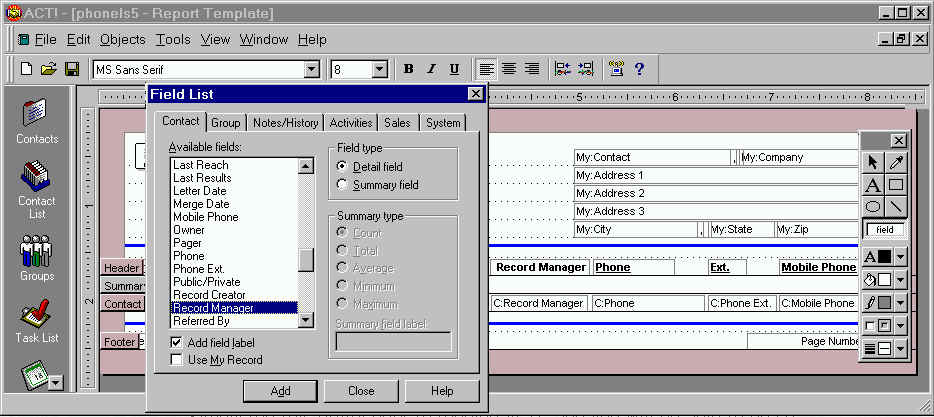Open the Groups view in sidebar
934x417 pixels.
(37, 257)
